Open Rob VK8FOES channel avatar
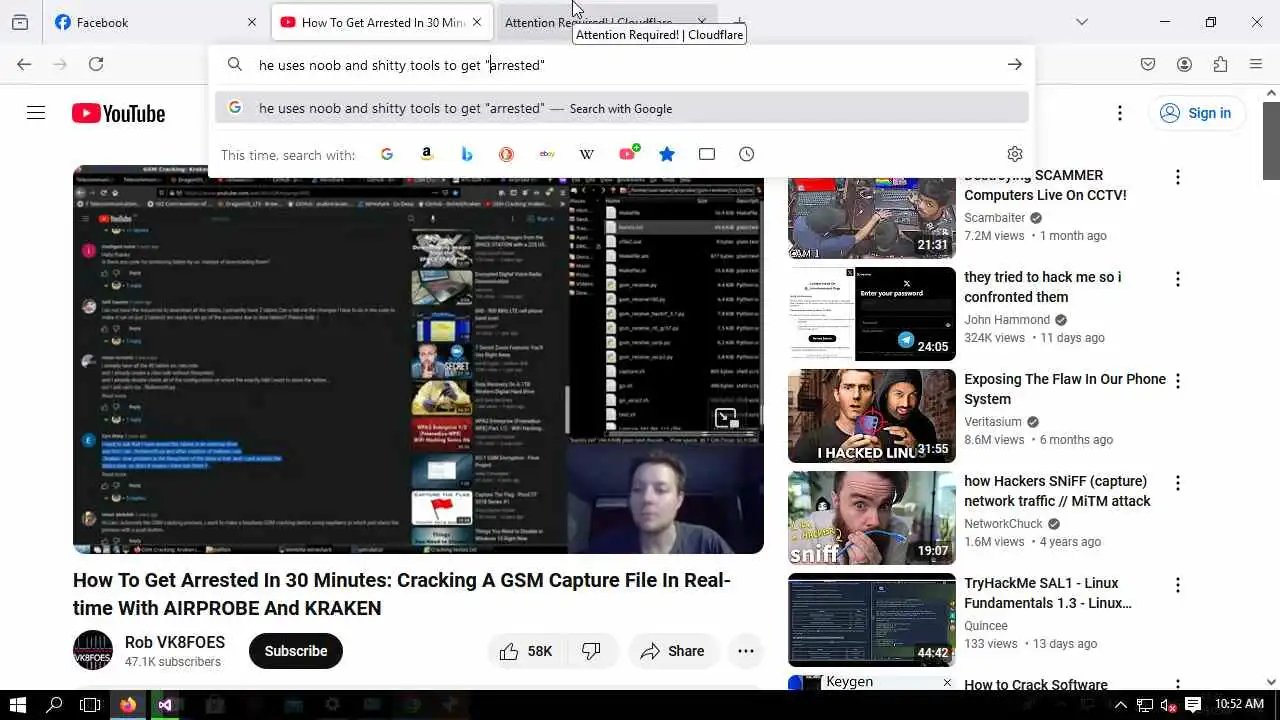The image size is (1280, 720). pyautogui.click(x=93, y=650)
